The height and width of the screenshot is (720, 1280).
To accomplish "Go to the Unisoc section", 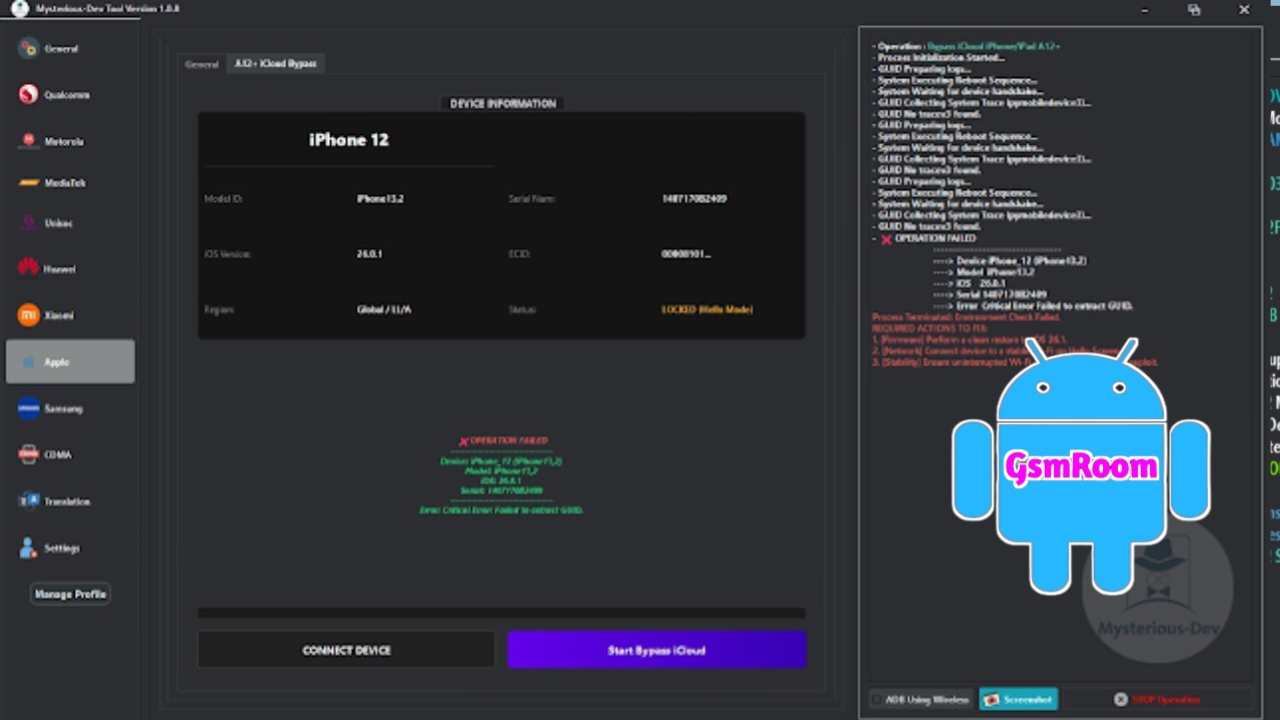I will point(58,223).
